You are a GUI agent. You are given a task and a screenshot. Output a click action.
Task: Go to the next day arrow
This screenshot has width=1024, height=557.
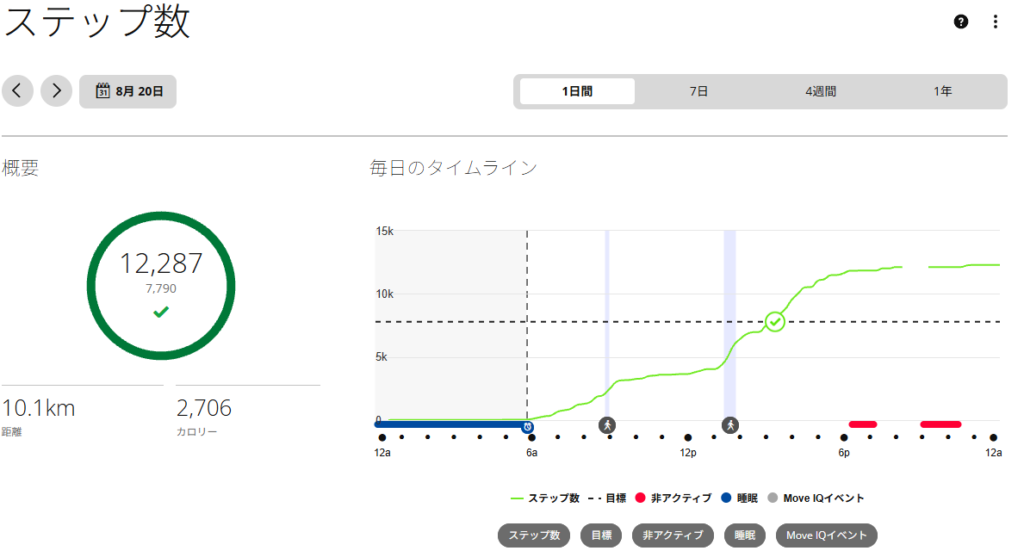57,91
